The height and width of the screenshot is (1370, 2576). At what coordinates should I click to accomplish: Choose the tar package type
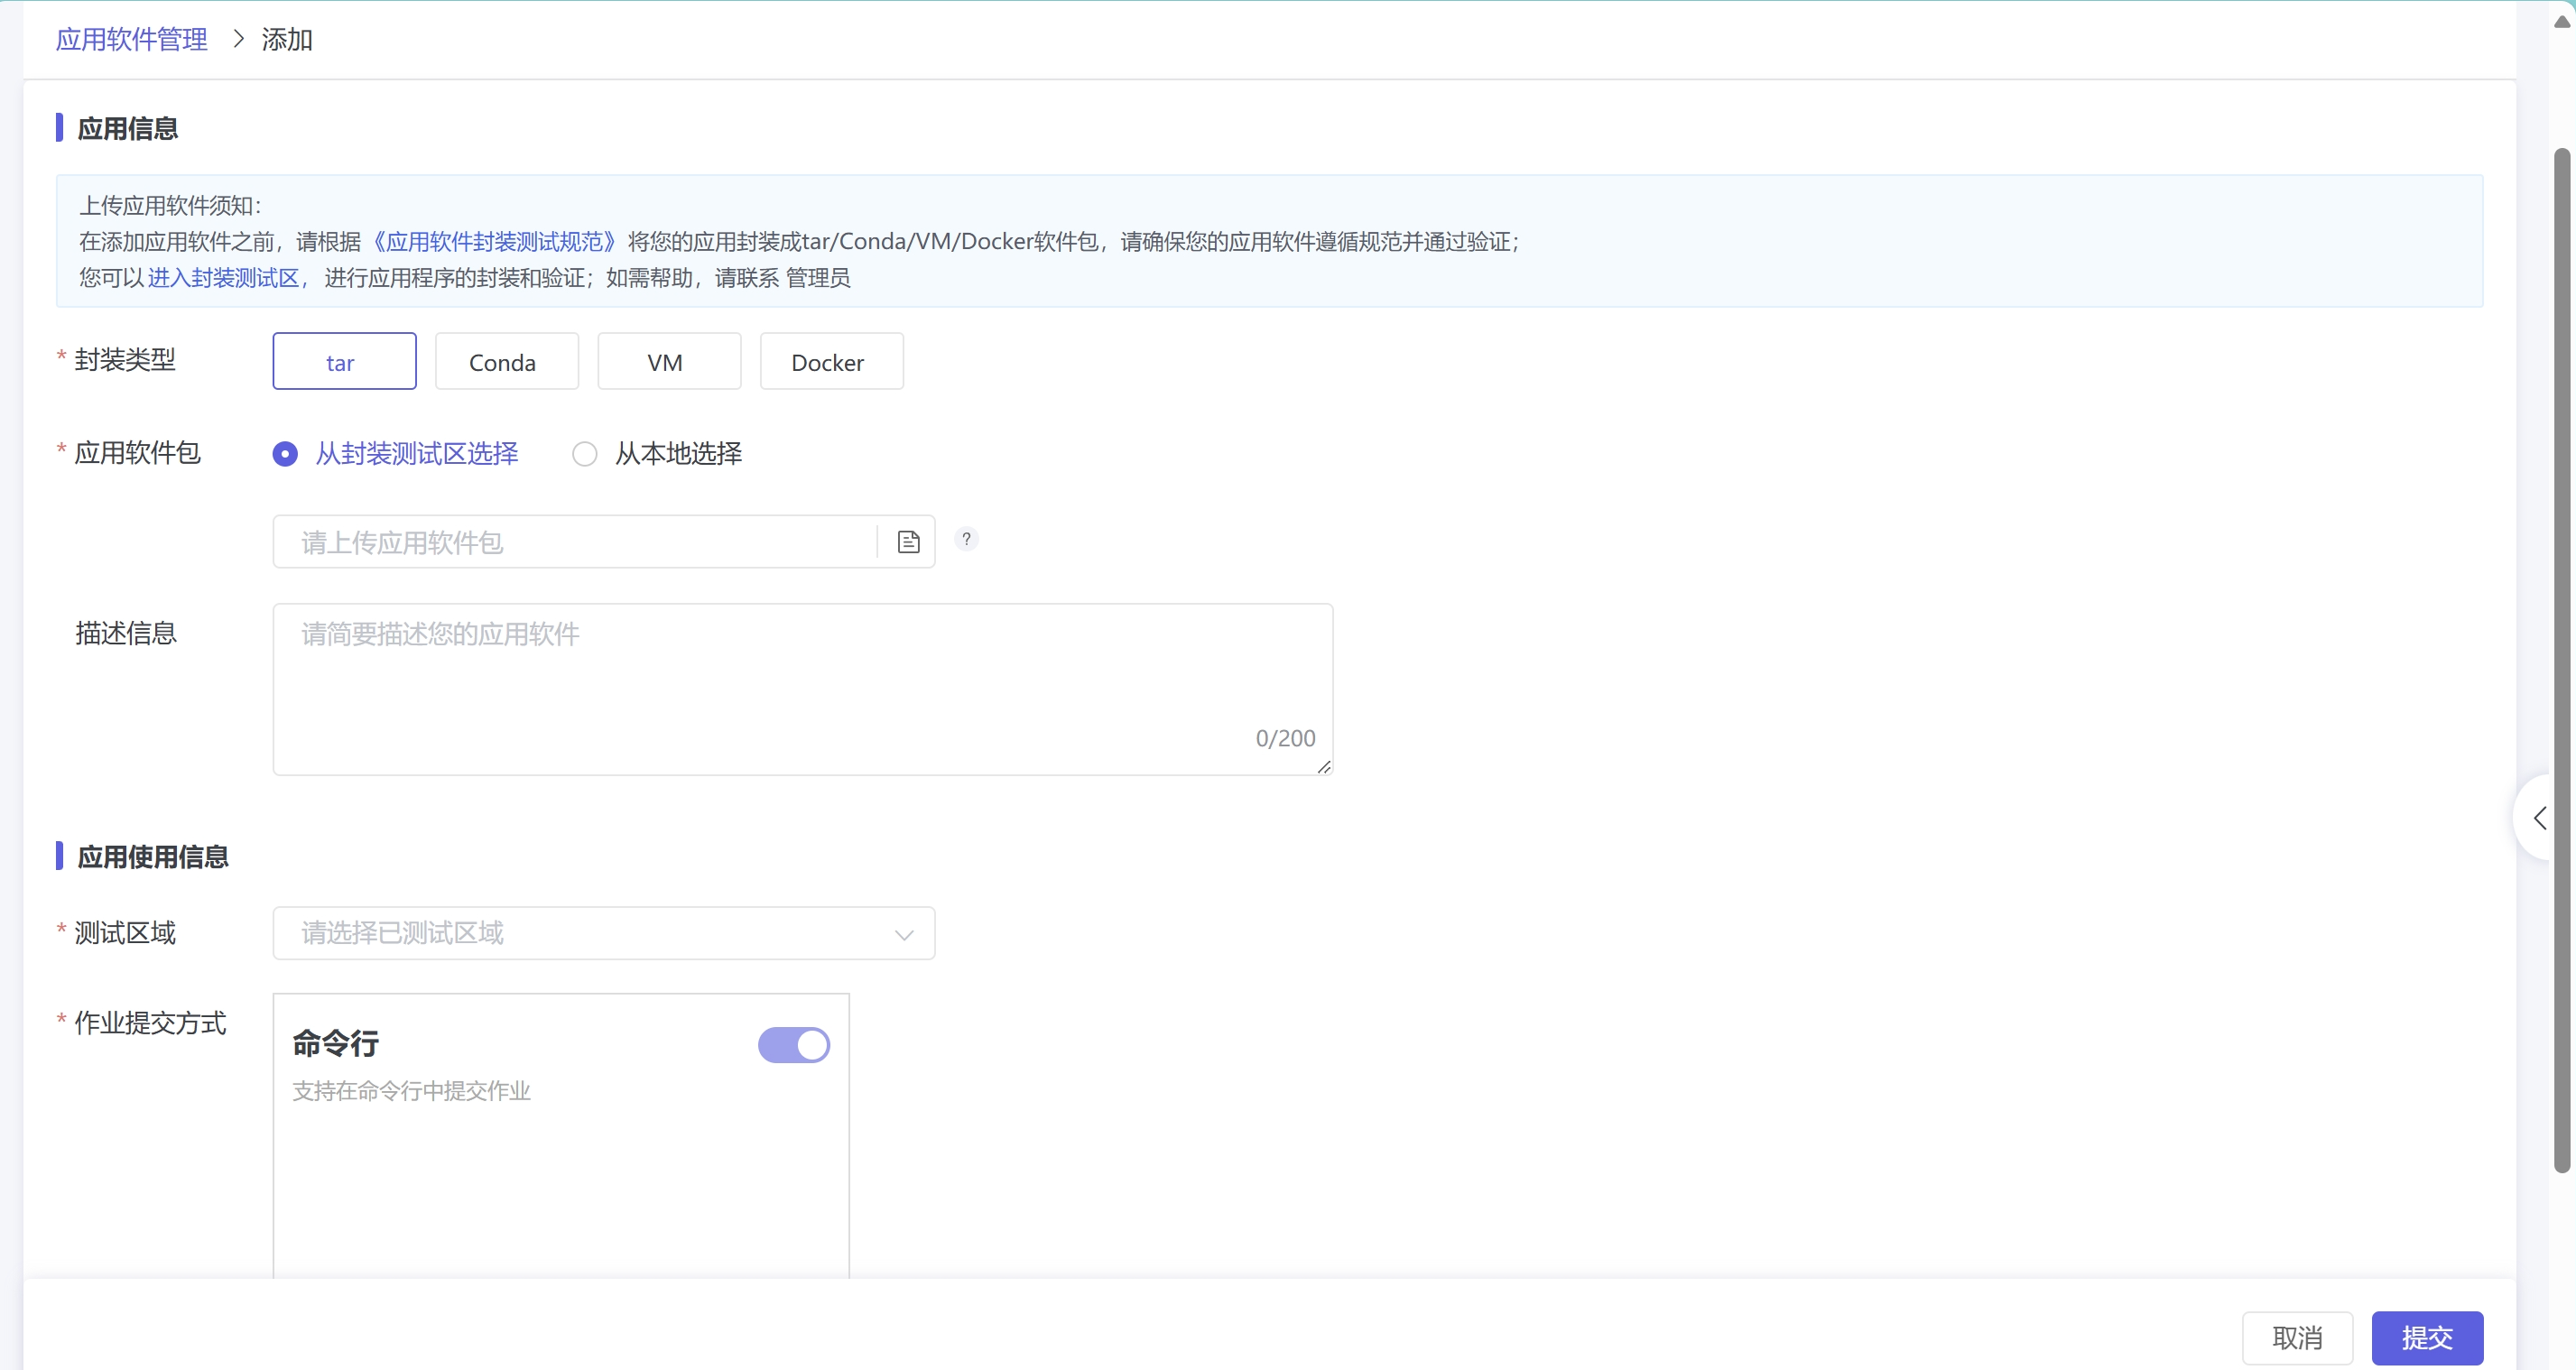(x=344, y=361)
